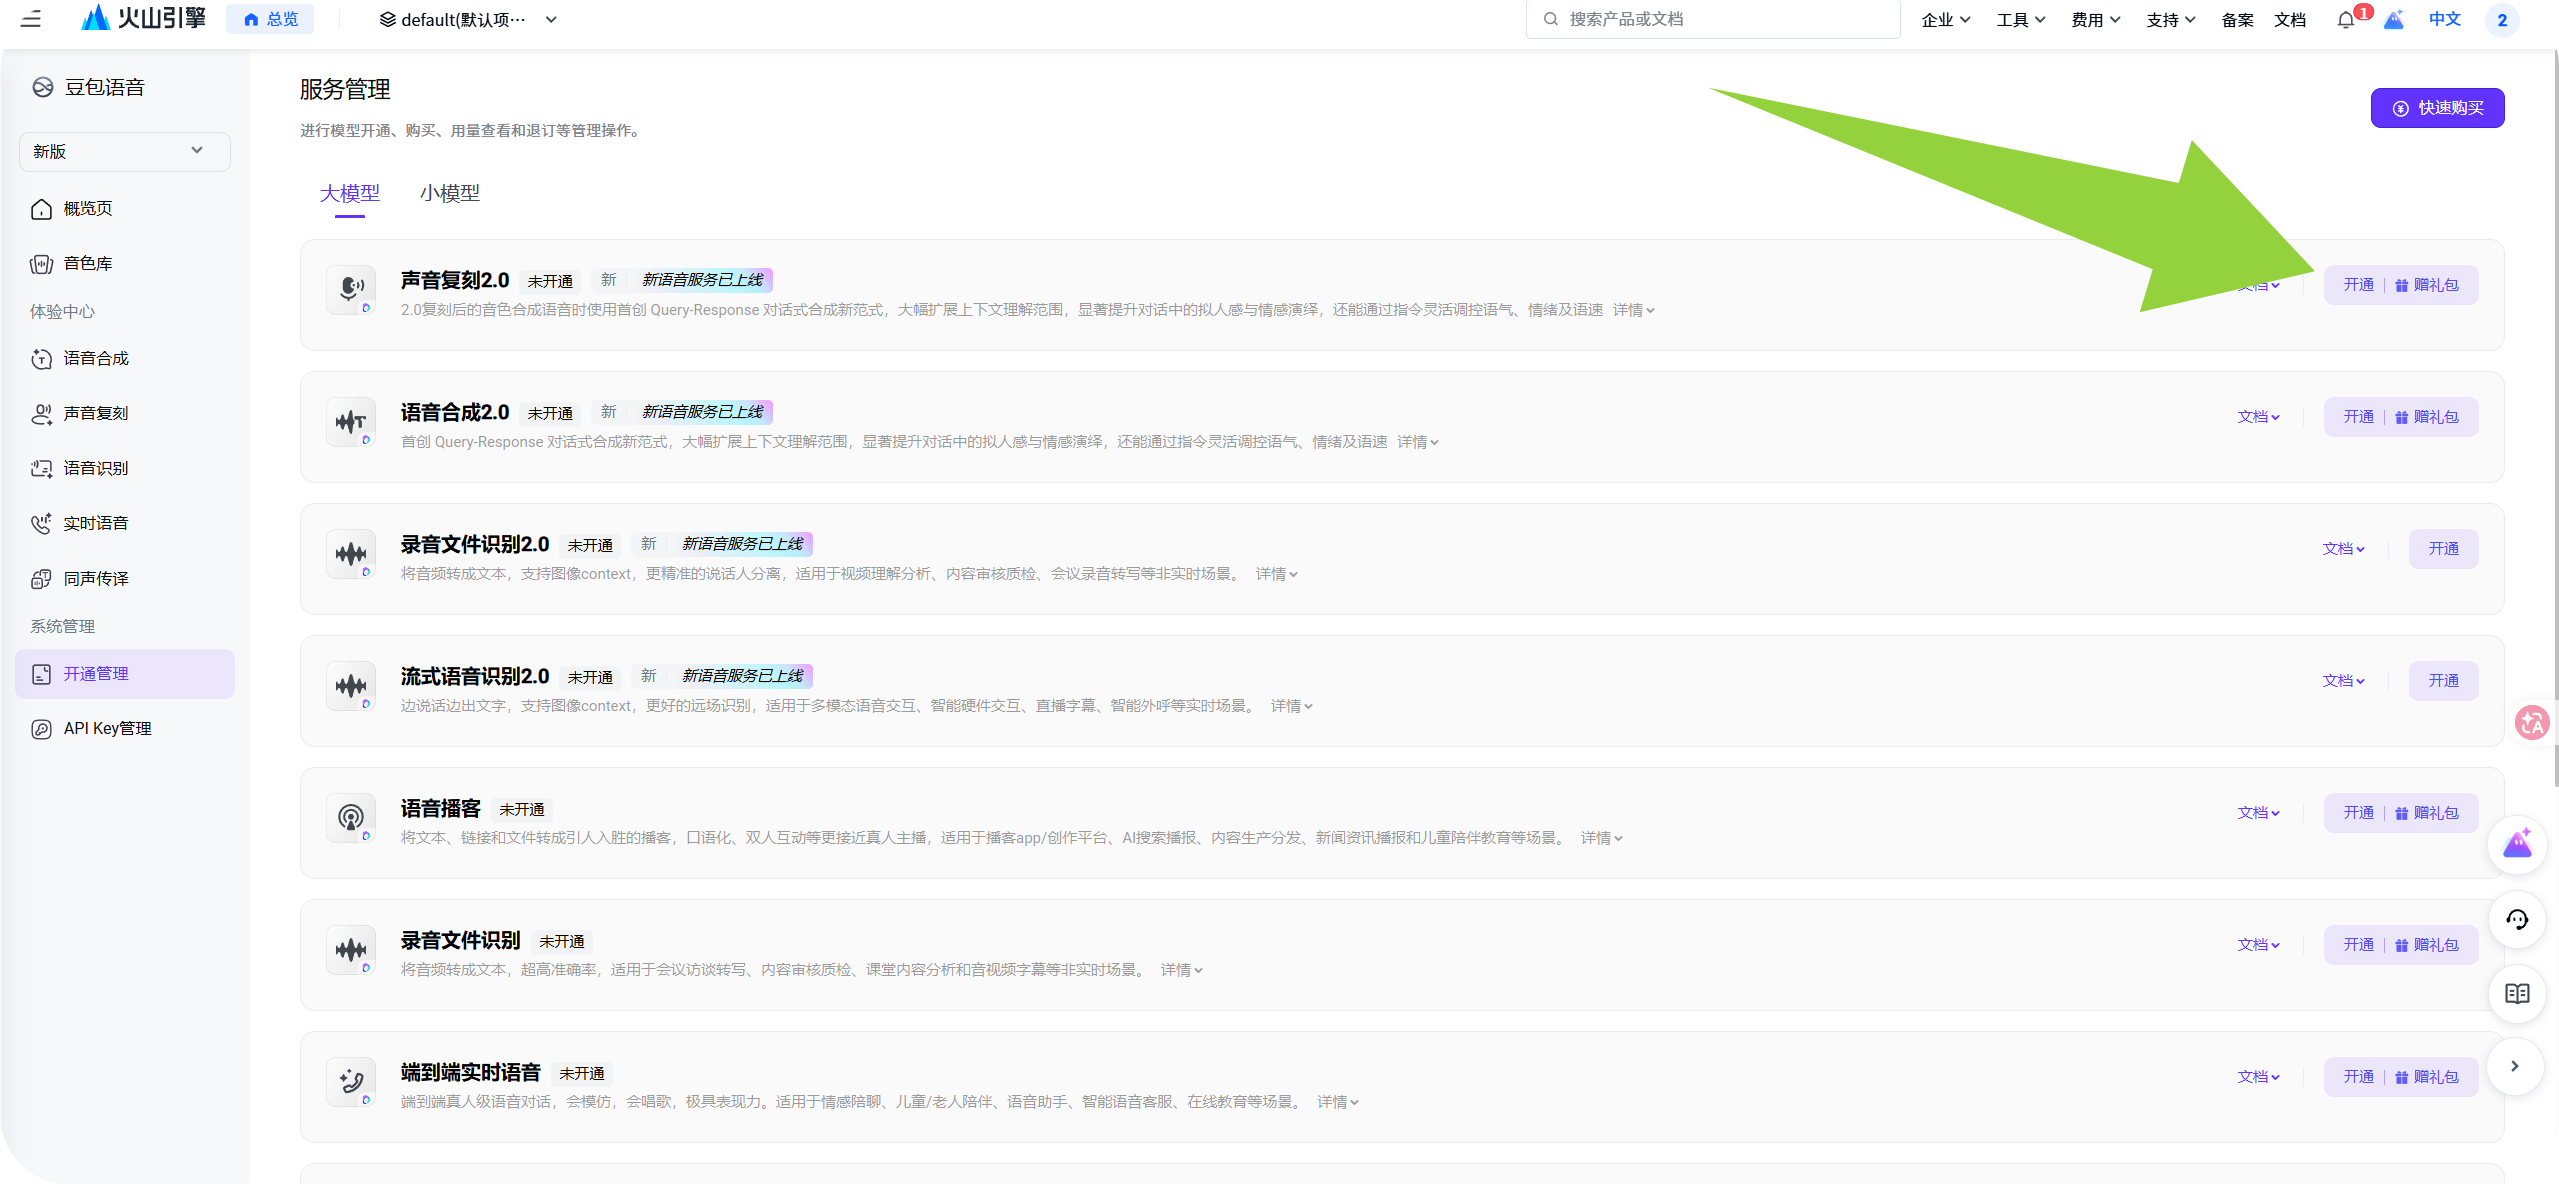
Task: Expand the 新版 version dropdown
Action: (124, 151)
